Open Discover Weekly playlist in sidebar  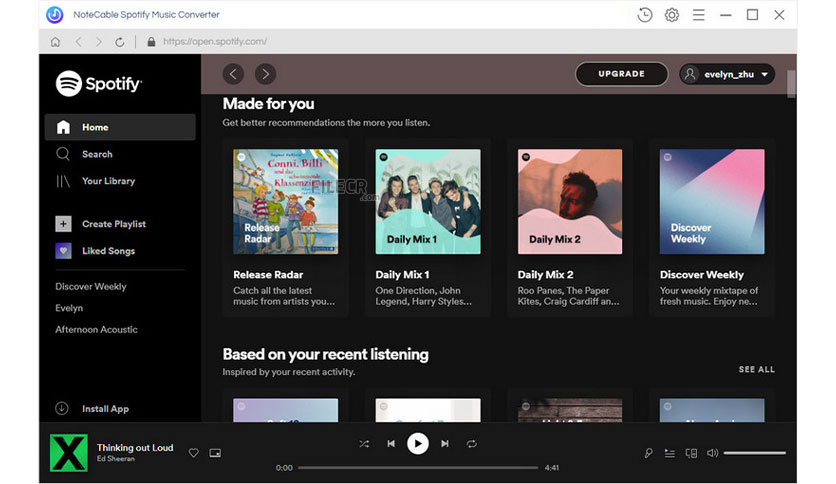click(x=91, y=286)
